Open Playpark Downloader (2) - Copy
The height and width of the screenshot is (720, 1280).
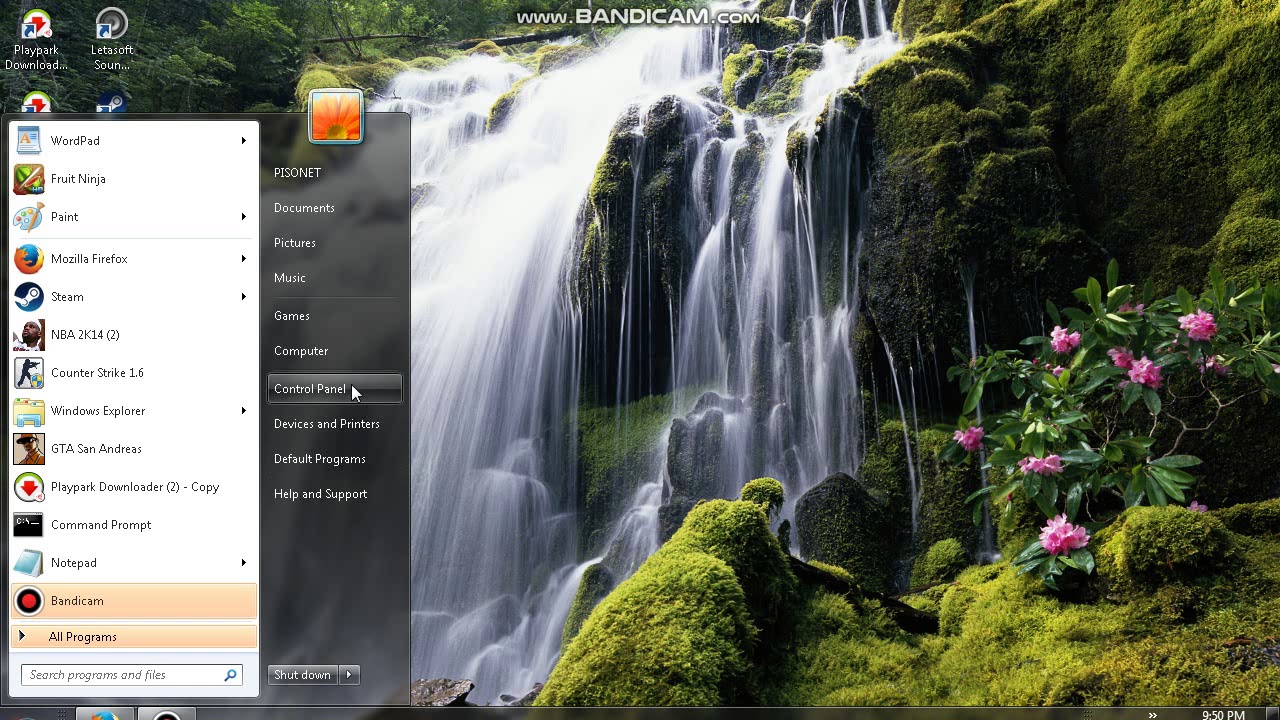coord(134,487)
